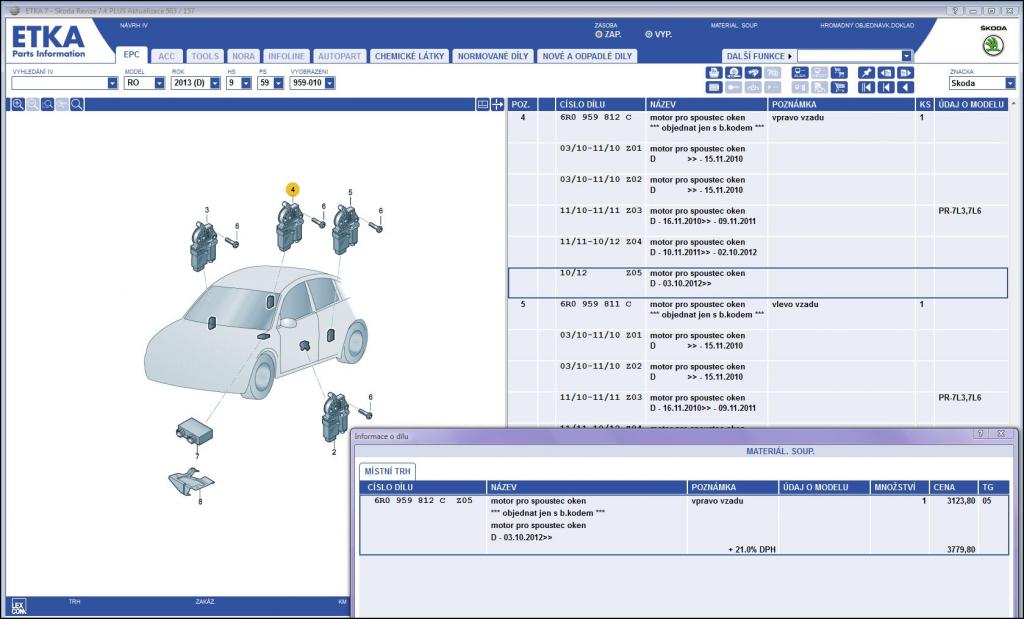Click the Údaj o modelu header in parts list

click(x=972, y=104)
